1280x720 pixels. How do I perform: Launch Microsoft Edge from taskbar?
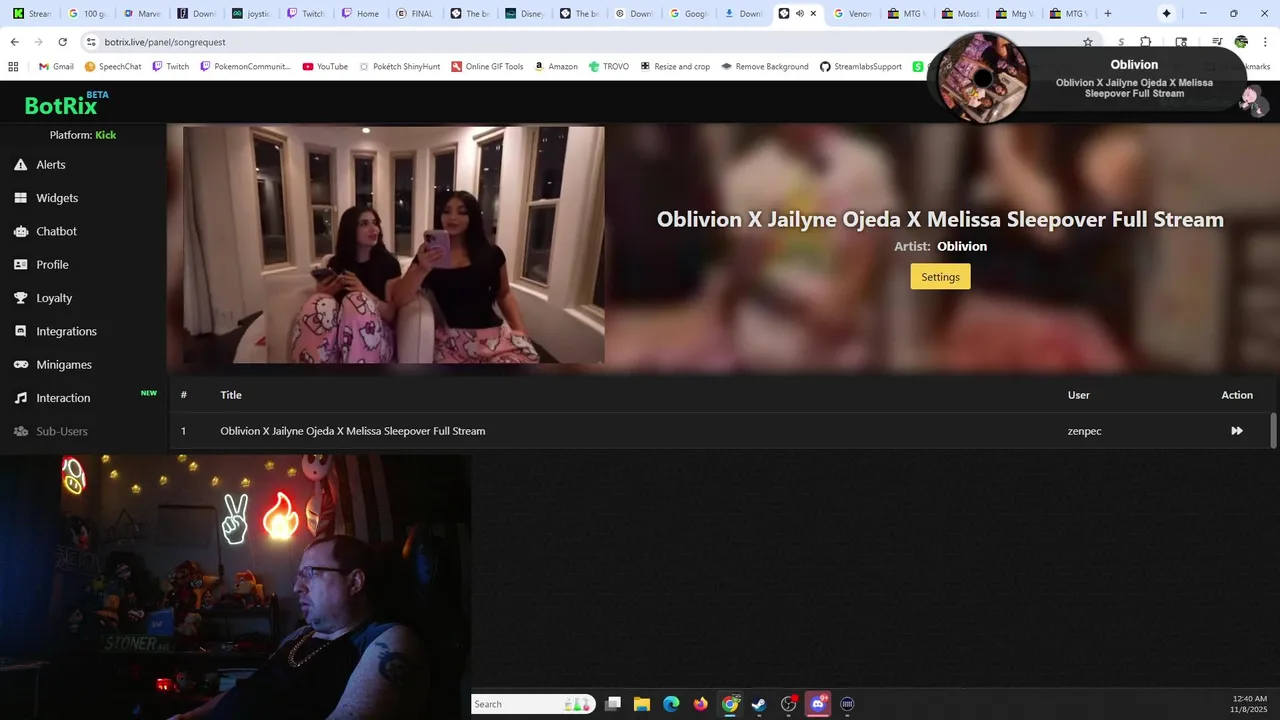click(671, 704)
